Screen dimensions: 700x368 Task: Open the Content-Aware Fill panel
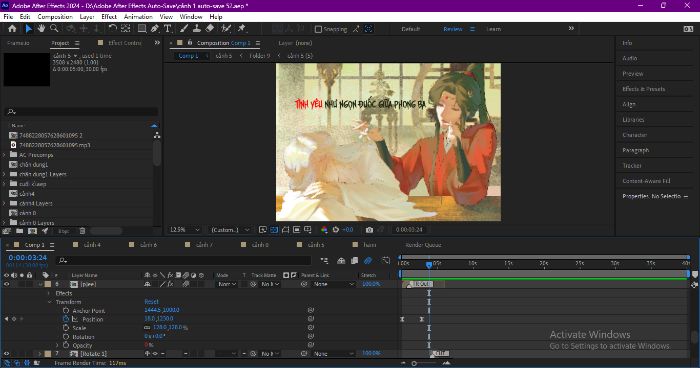click(646, 181)
